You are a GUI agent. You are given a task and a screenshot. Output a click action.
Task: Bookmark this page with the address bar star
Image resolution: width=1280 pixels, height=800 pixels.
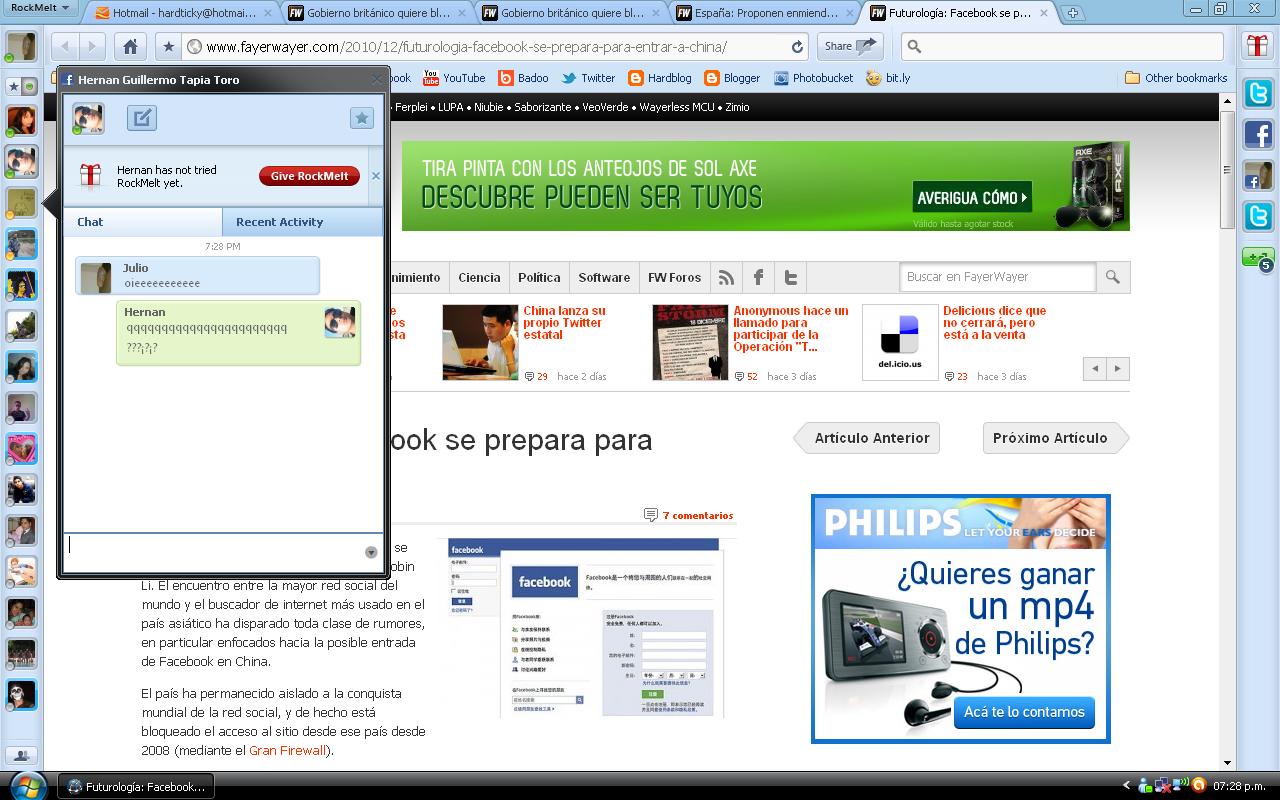pos(168,46)
